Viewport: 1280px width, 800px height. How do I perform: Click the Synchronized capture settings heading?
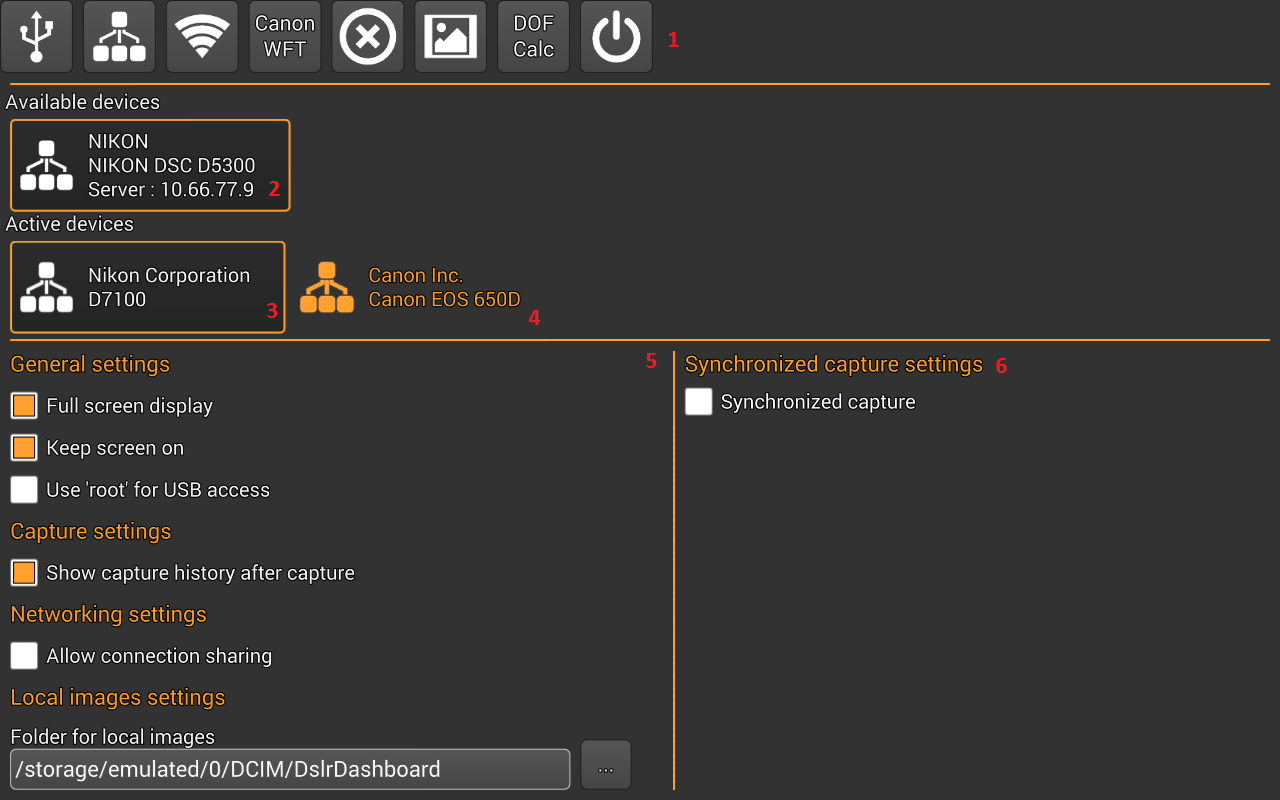tap(834, 364)
